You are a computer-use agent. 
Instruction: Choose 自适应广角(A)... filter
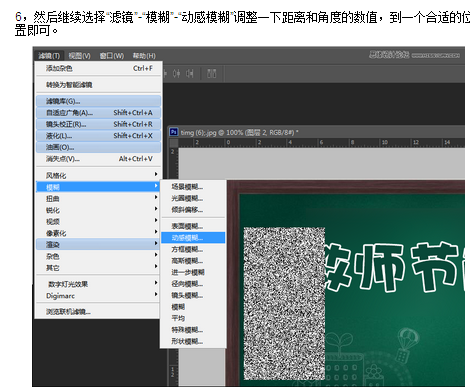coord(99,113)
